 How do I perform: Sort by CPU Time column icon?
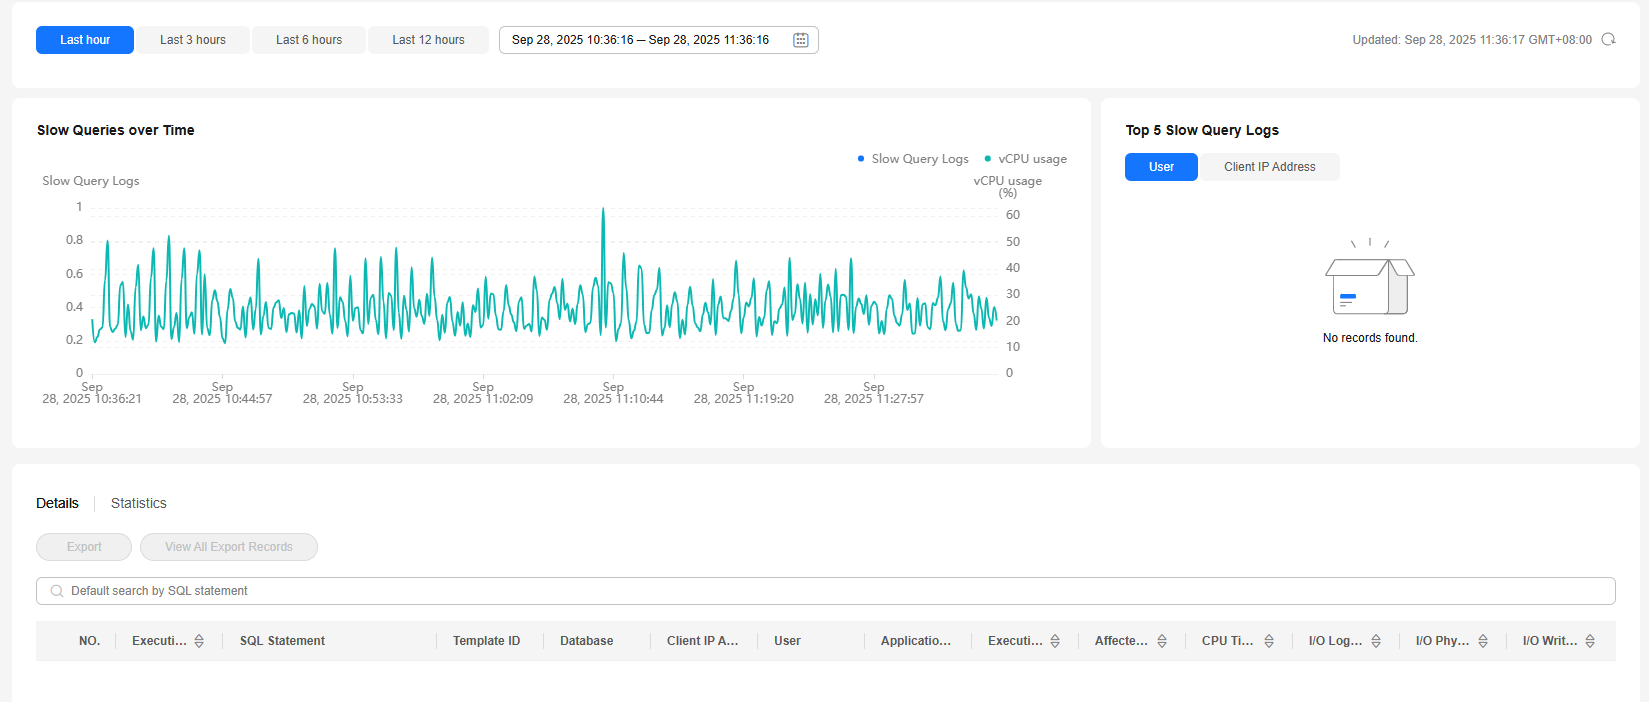(x=1269, y=641)
